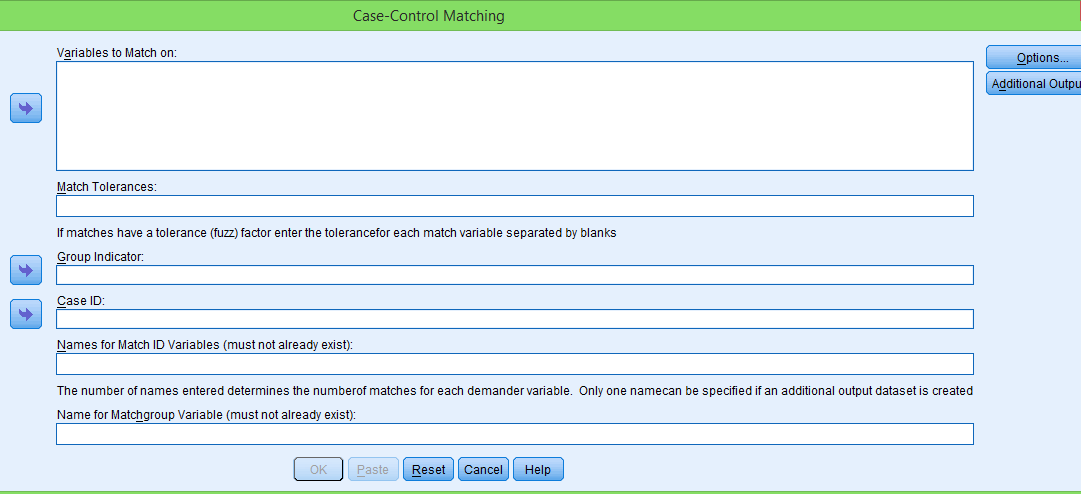This screenshot has width=1081, height=494.
Task: Cancel the Case-Control Matching dialog
Action: 483,470
